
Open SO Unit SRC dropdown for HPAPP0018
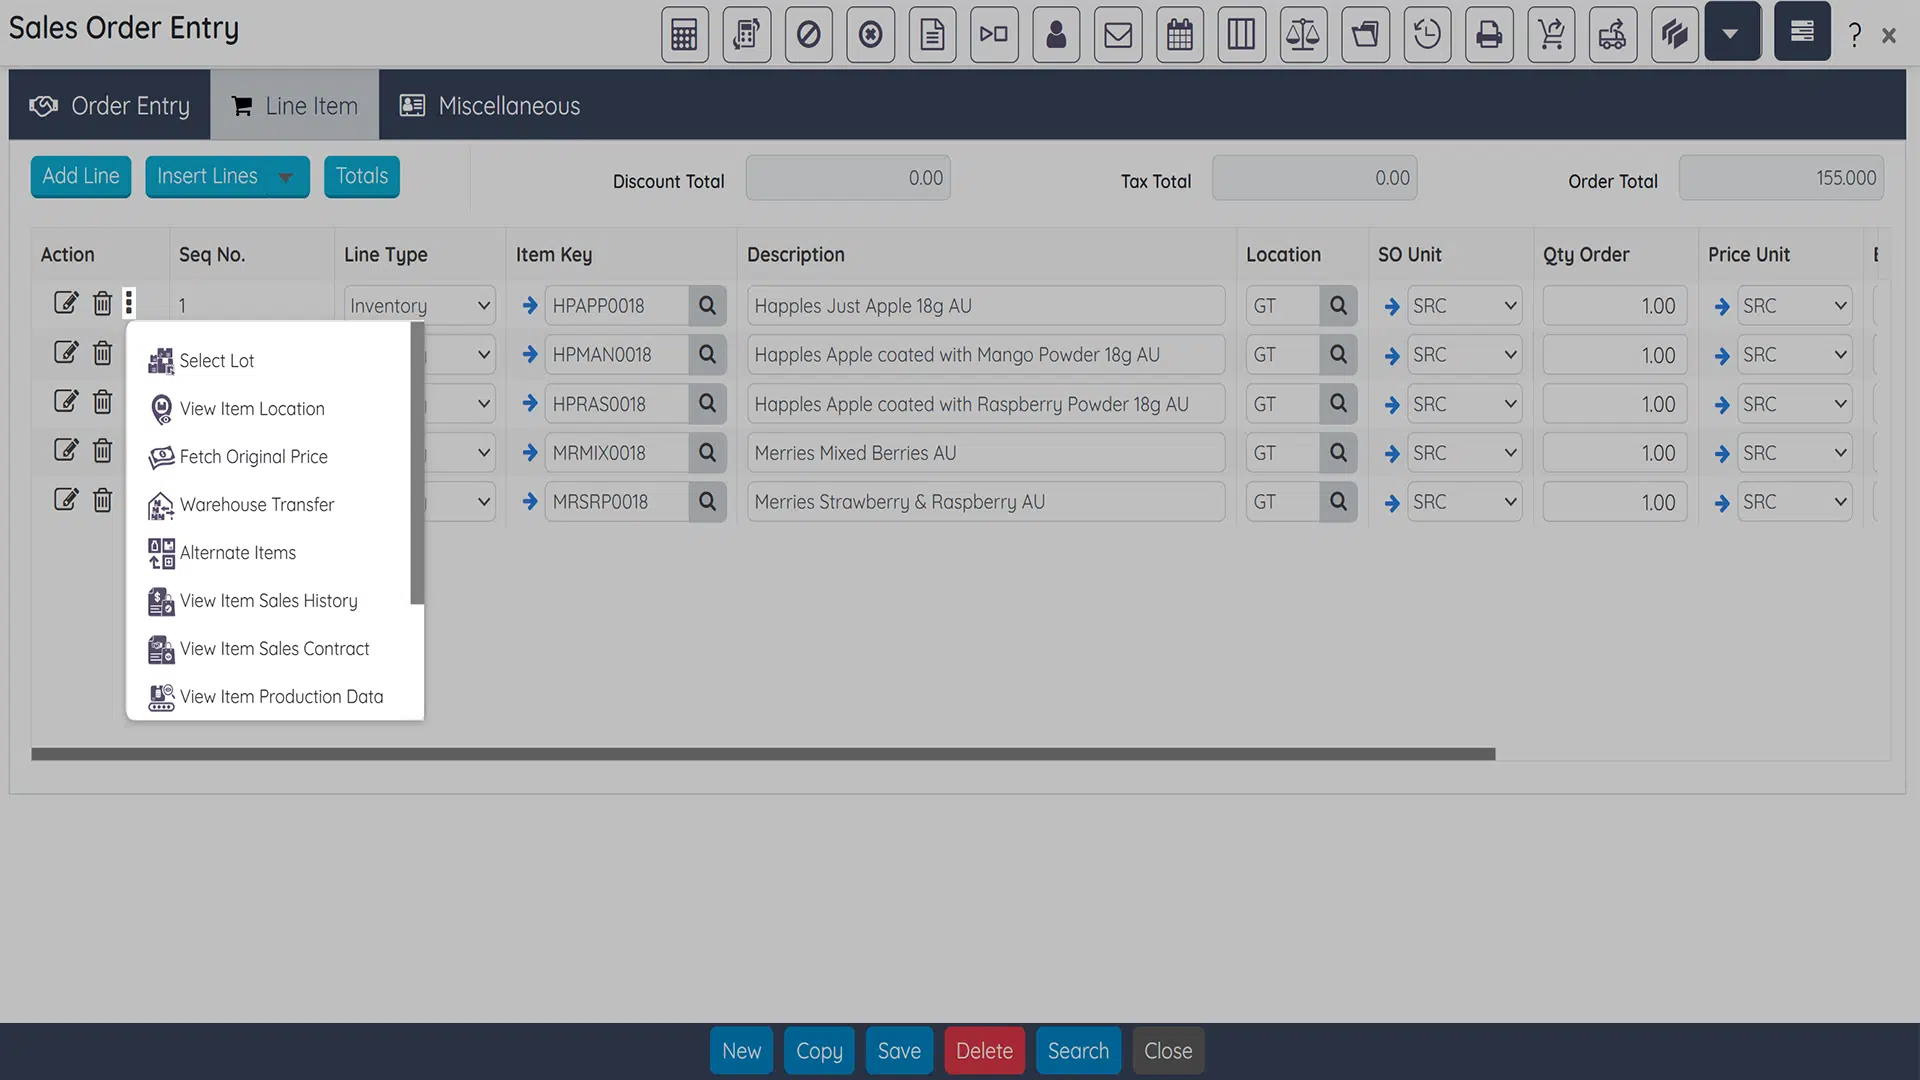tap(1464, 306)
